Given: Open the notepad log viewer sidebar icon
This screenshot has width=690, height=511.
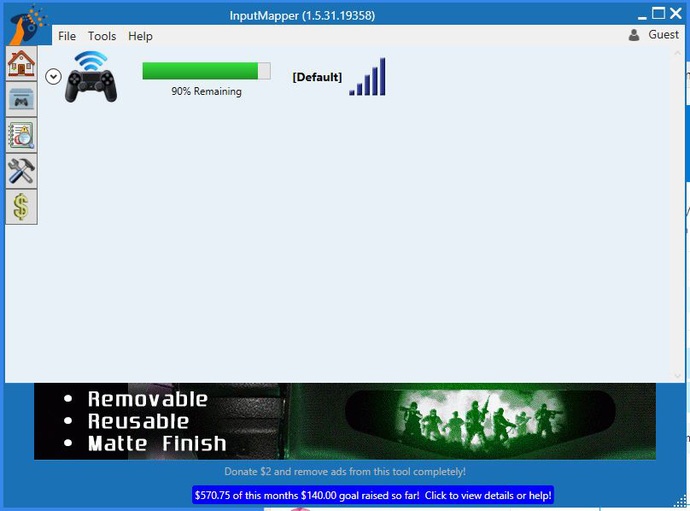Looking at the screenshot, I should (21, 136).
